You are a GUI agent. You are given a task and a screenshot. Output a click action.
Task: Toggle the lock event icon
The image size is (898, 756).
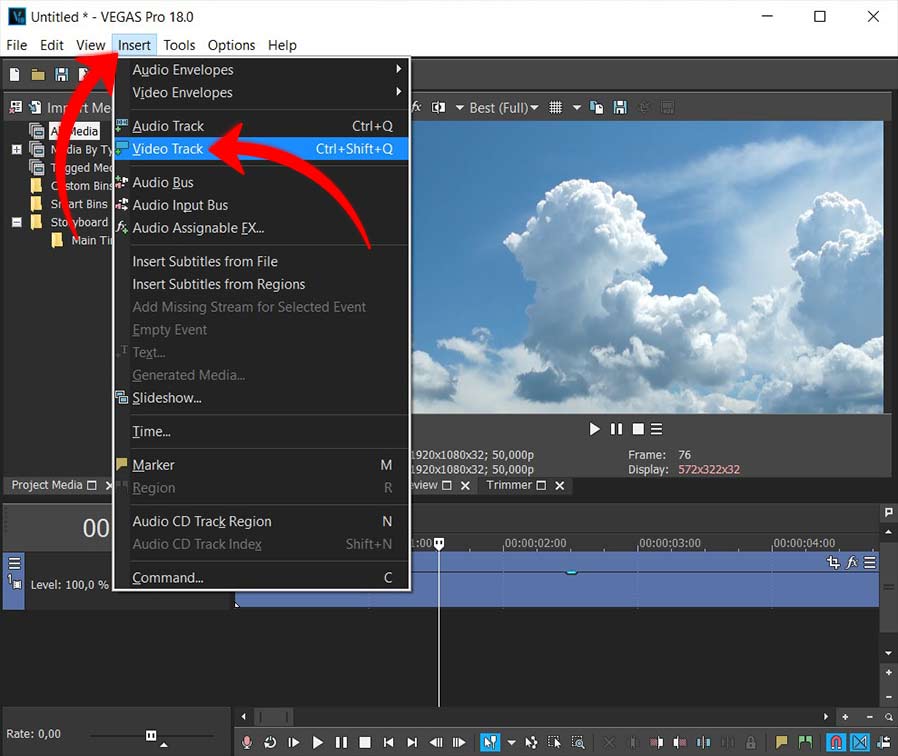[x=750, y=743]
